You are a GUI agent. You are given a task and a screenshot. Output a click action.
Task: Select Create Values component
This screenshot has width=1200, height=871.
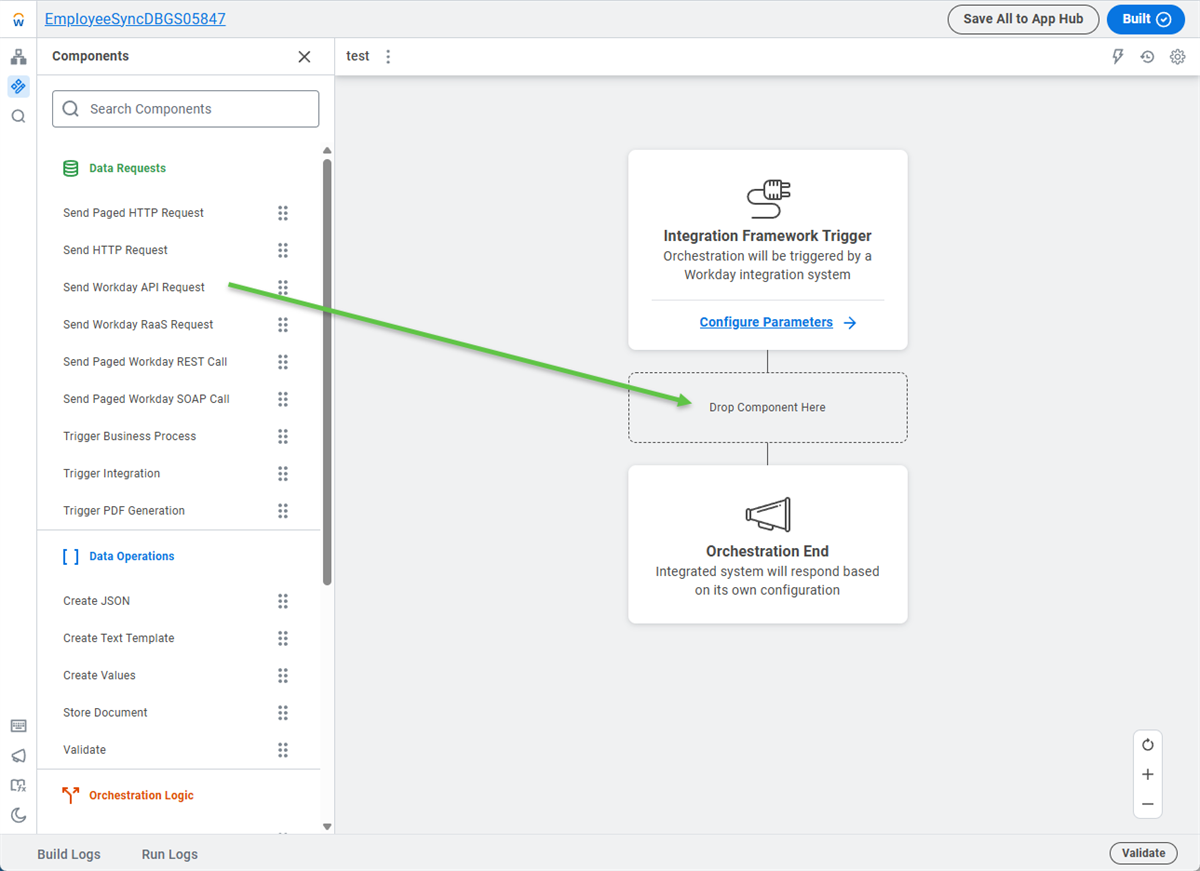point(99,676)
